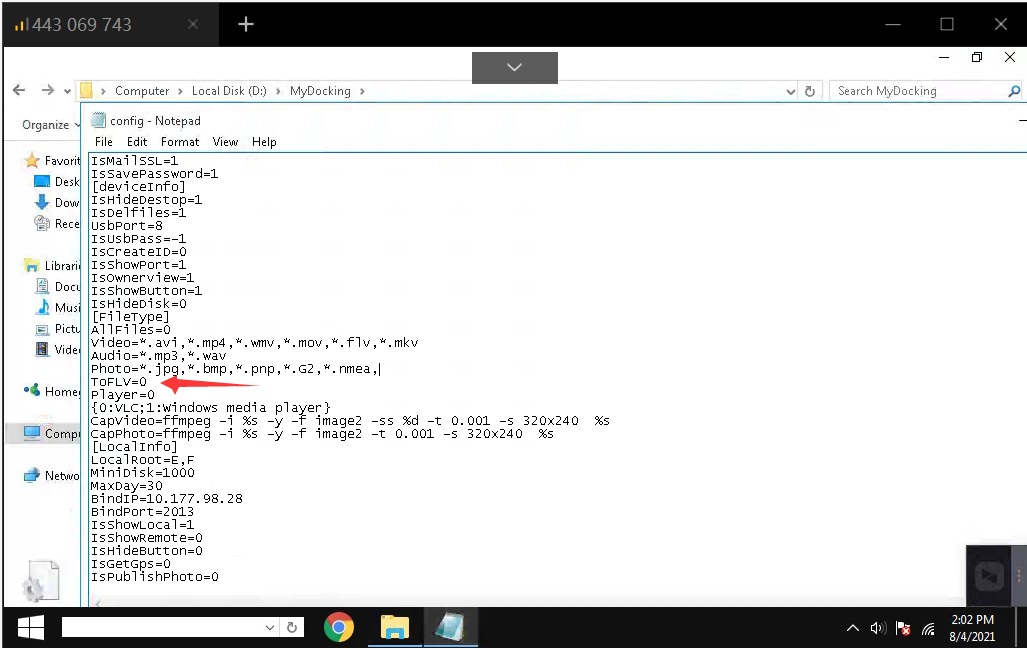
Task: Expand the remote session toolbar chevron
Action: coord(514,67)
